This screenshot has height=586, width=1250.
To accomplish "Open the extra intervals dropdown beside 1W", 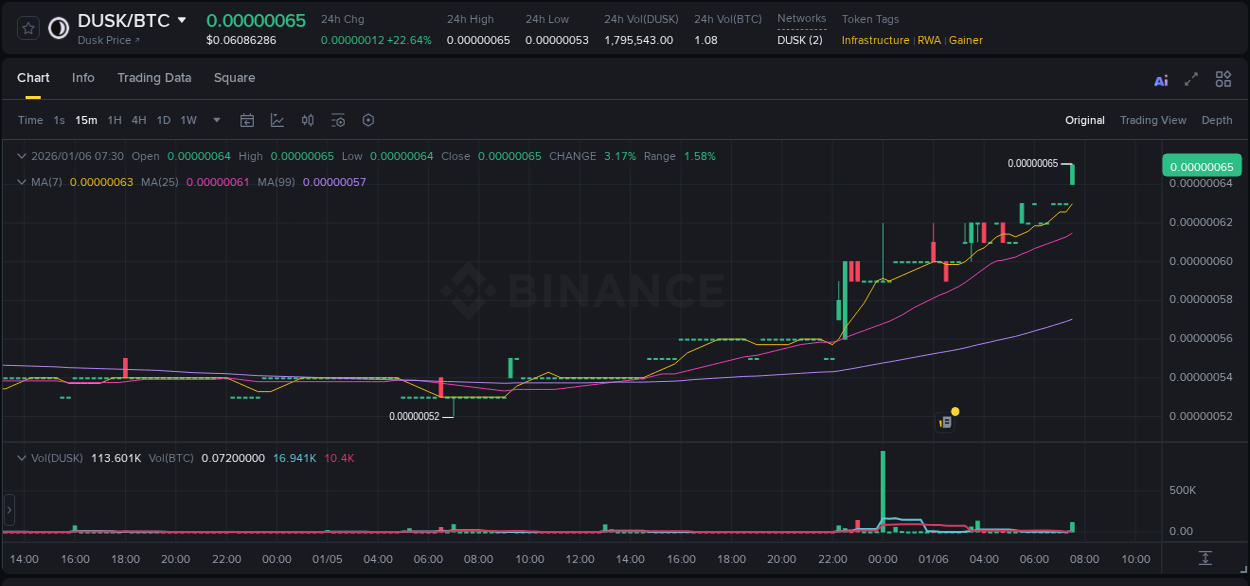I will click(215, 119).
